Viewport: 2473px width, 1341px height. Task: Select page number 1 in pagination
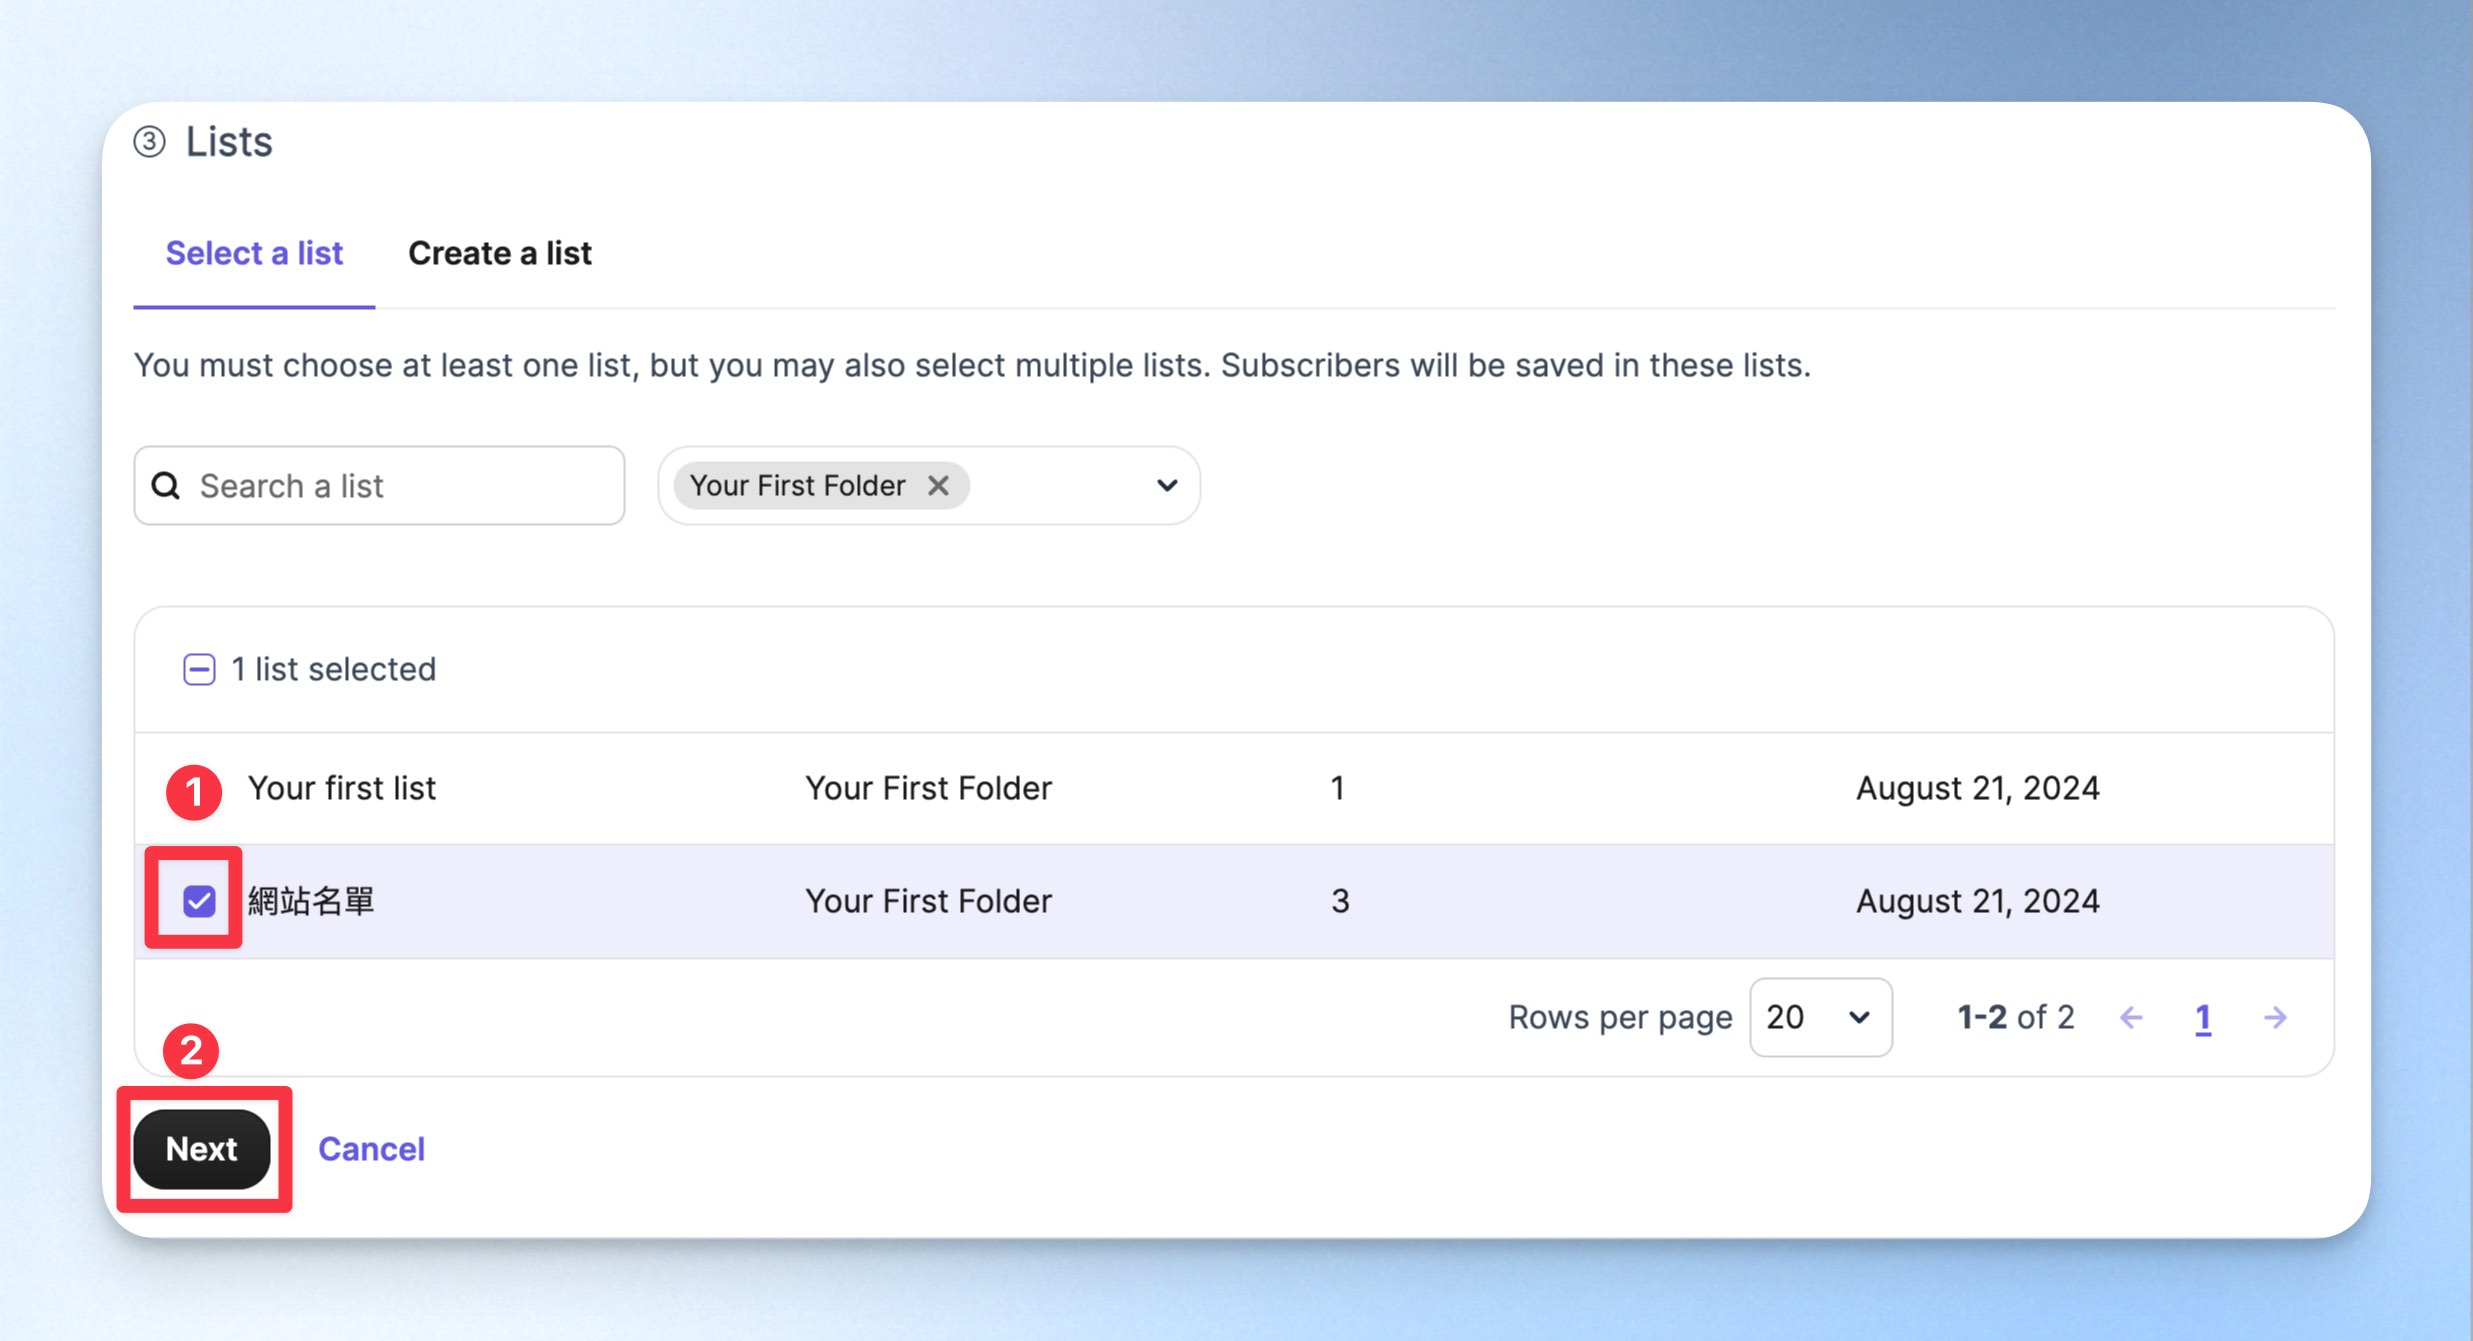point(2202,1018)
